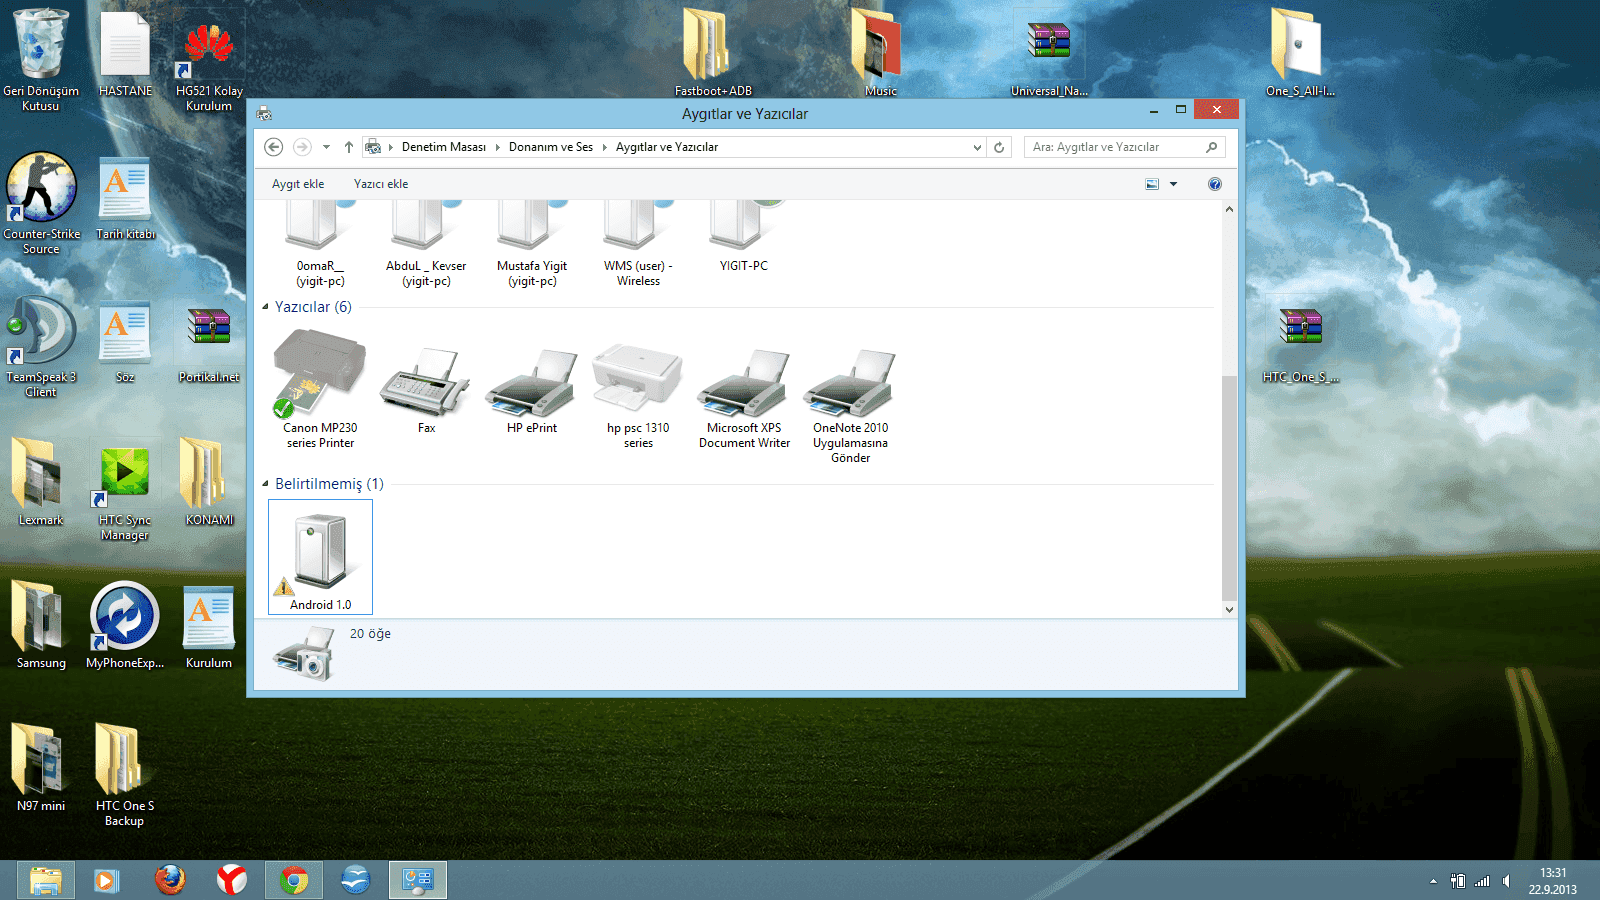Collapse the Yazıcılar (6) group
Image resolution: width=1600 pixels, height=900 pixels.
click(266, 307)
